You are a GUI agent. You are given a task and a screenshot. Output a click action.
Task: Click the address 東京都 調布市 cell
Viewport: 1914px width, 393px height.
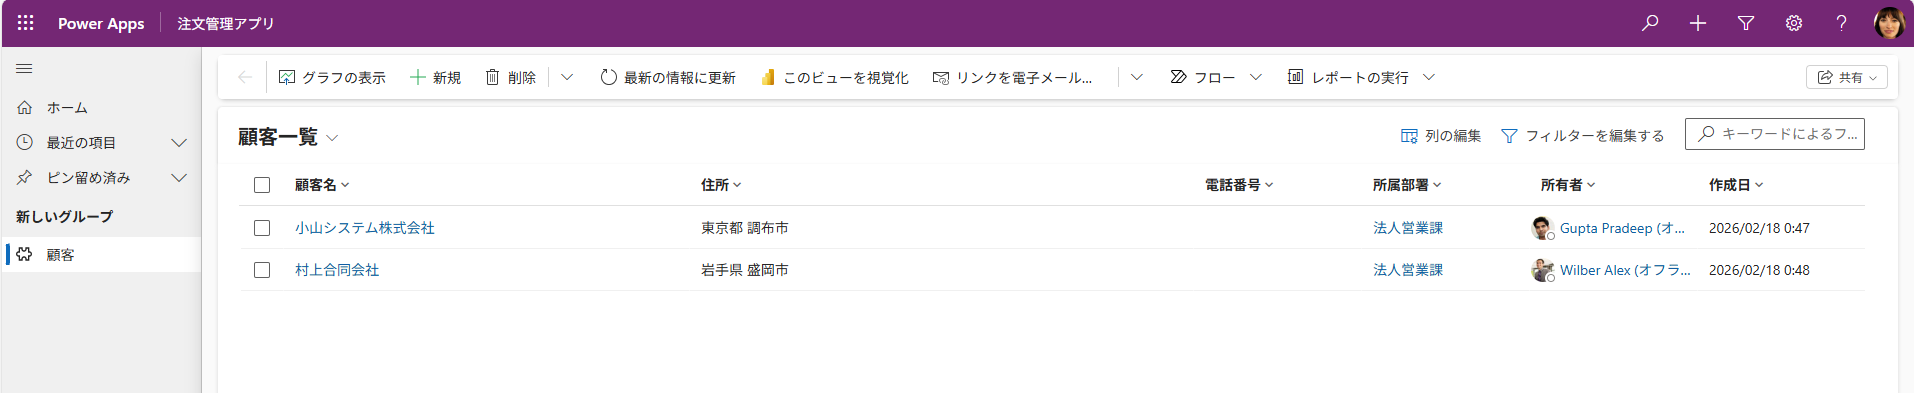pyautogui.click(x=745, y=228)
